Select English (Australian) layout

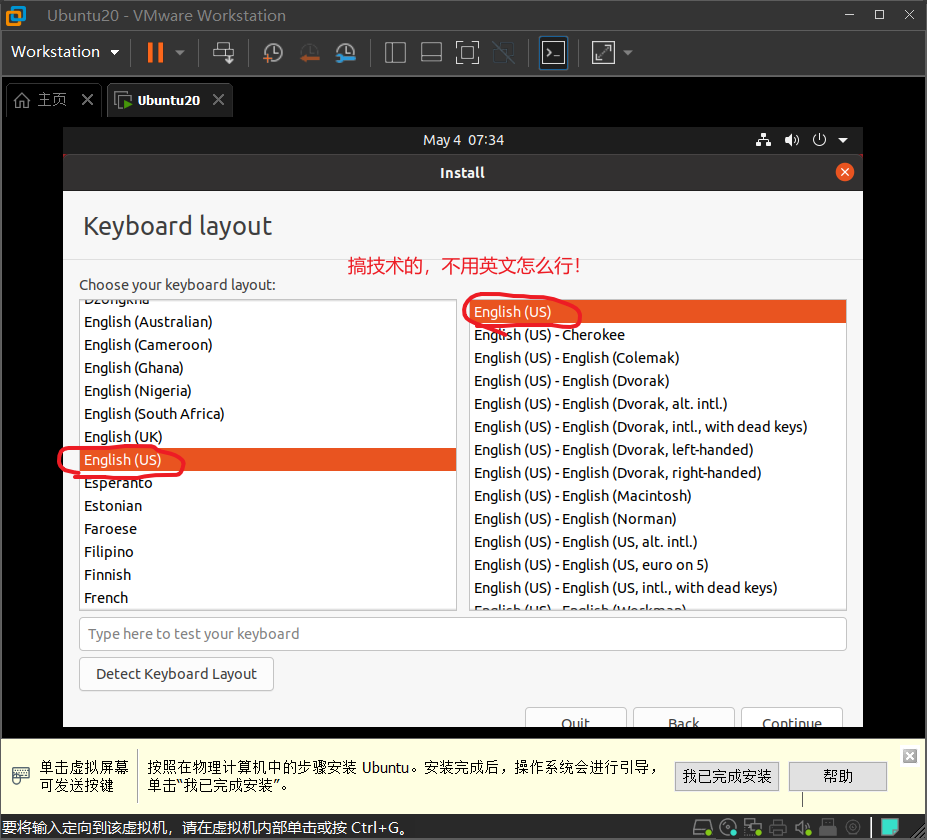click(267, 322)
